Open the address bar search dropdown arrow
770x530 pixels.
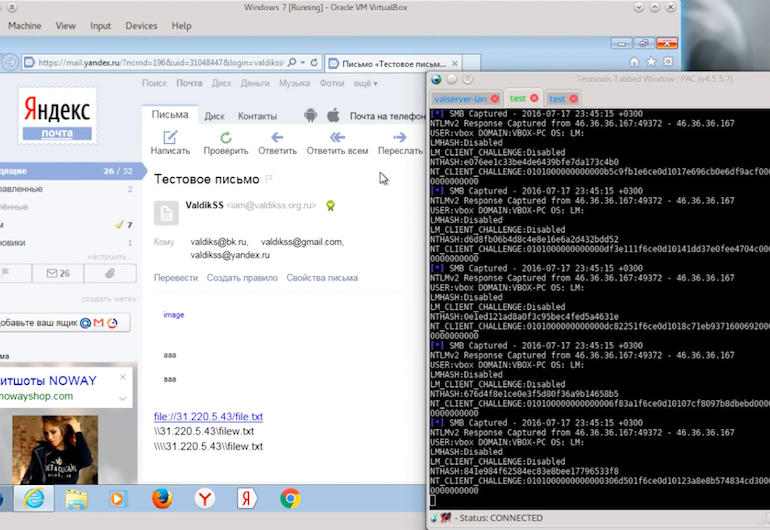click(302, 62)
